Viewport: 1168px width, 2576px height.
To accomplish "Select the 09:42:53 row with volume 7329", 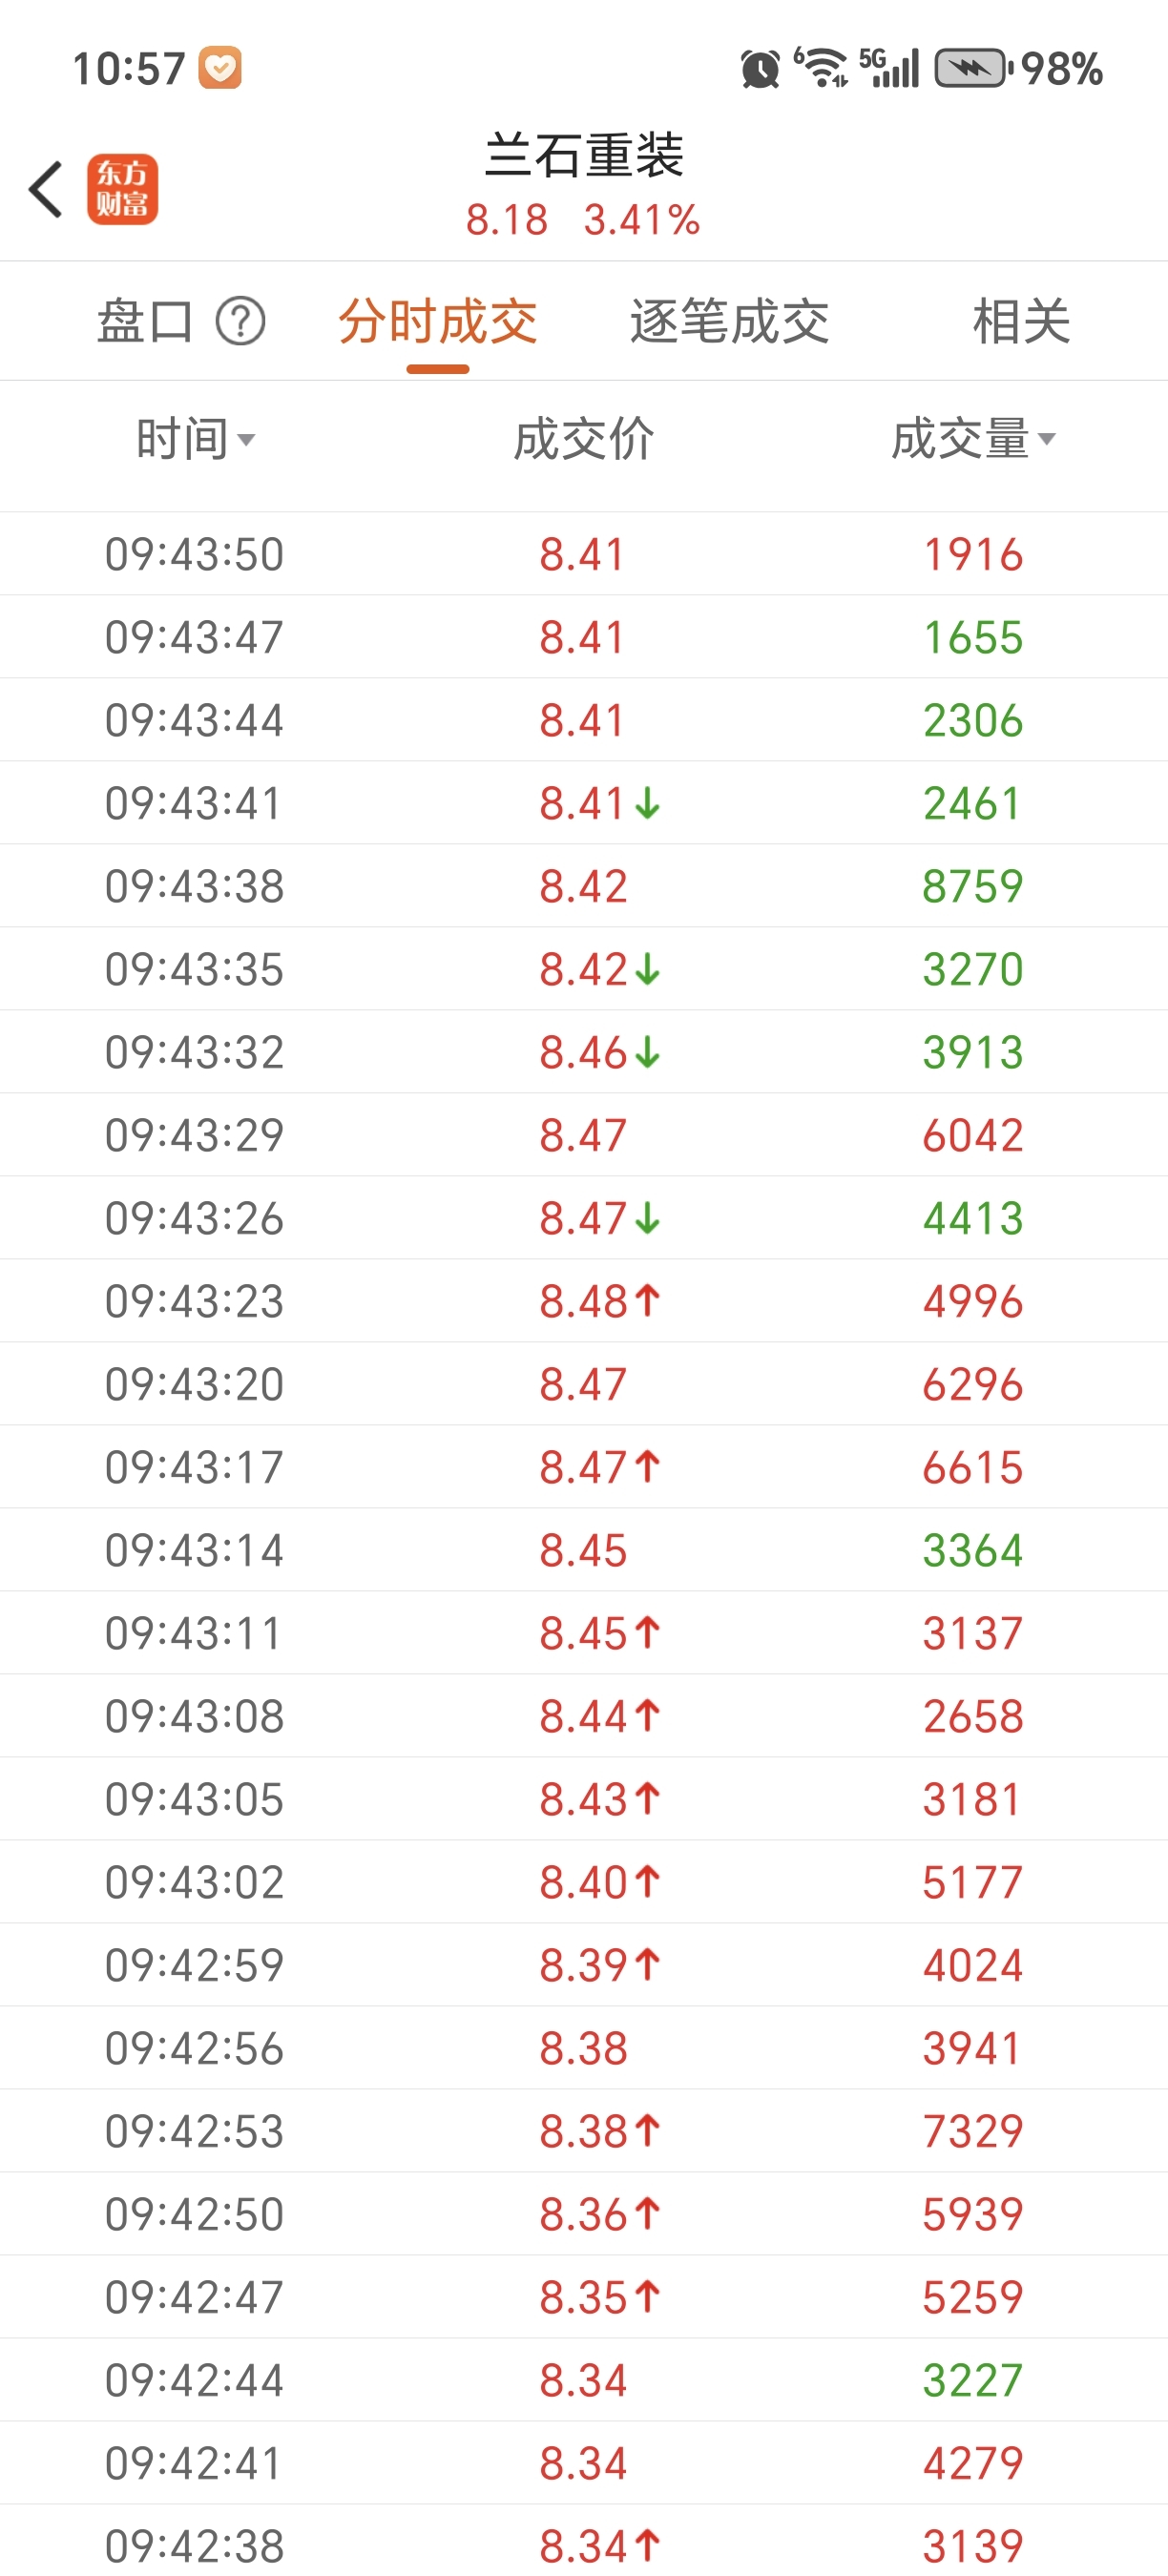I will click(x=584, y=2131).
